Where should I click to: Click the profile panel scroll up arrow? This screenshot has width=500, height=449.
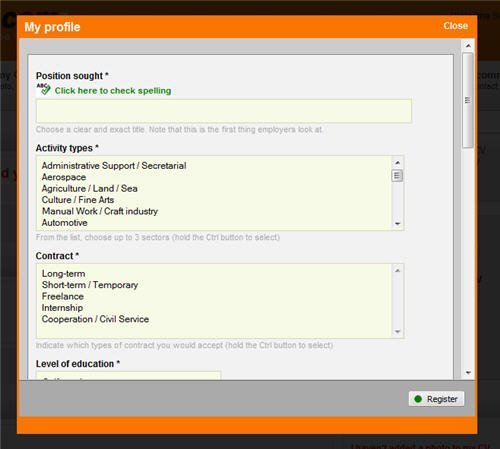[x=468, y=46]
